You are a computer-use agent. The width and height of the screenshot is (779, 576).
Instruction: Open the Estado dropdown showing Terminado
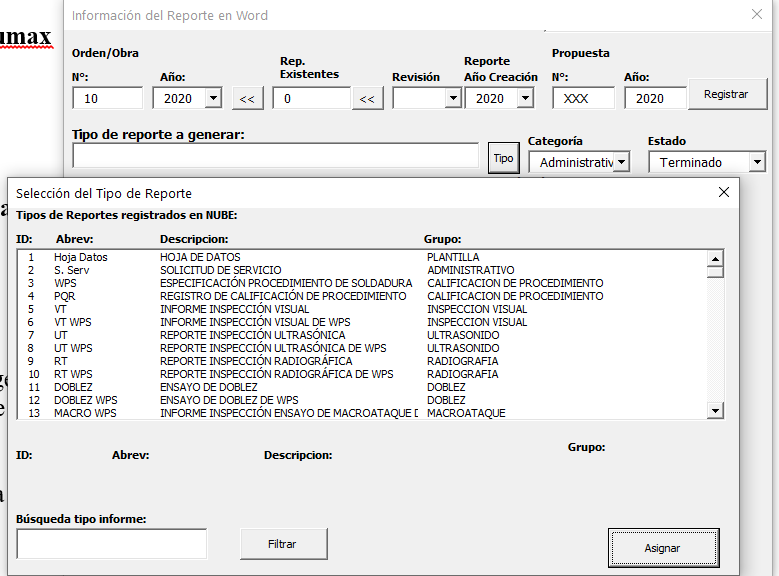pos(756,162)
